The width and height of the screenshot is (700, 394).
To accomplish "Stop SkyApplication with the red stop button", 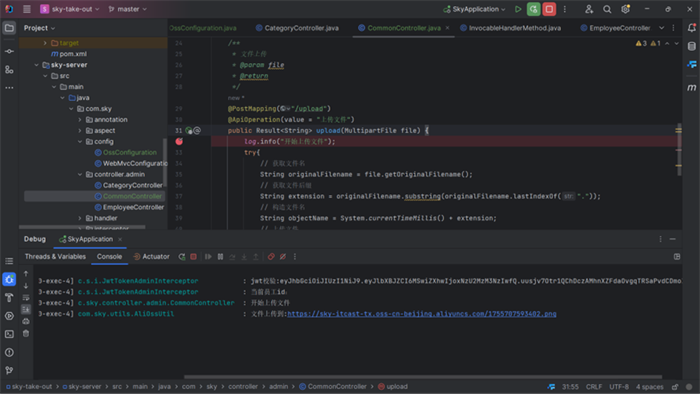I will [x=549, y=9].
